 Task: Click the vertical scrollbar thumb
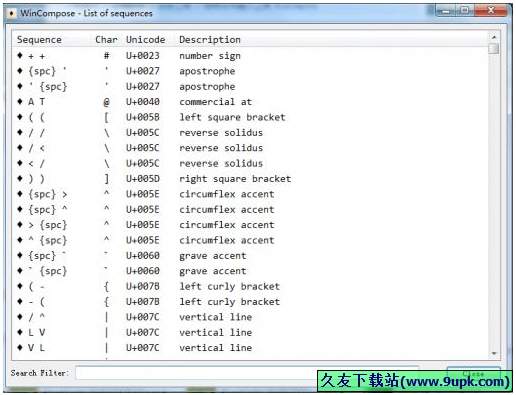(494, 49)
